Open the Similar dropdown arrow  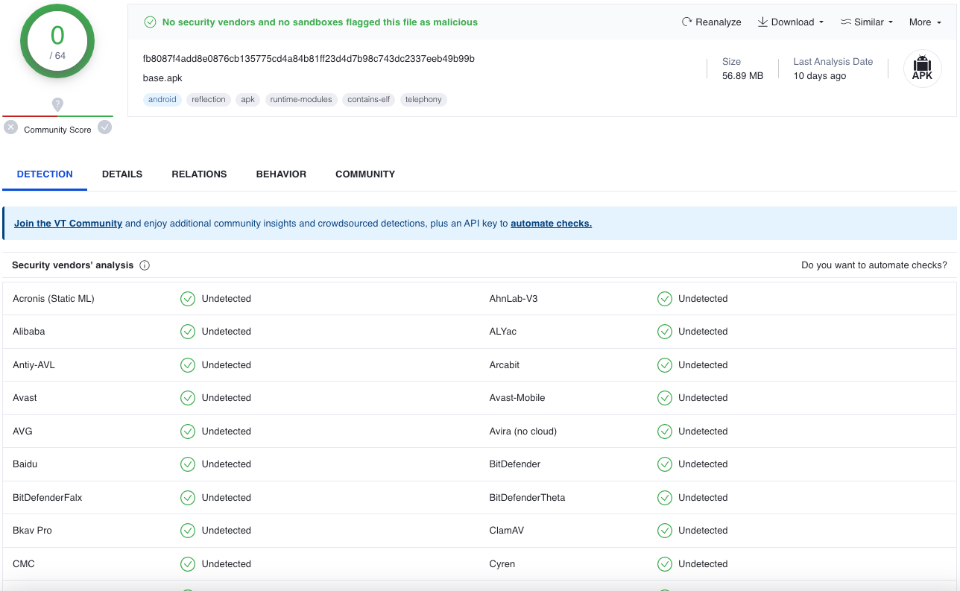coord(891,23)
